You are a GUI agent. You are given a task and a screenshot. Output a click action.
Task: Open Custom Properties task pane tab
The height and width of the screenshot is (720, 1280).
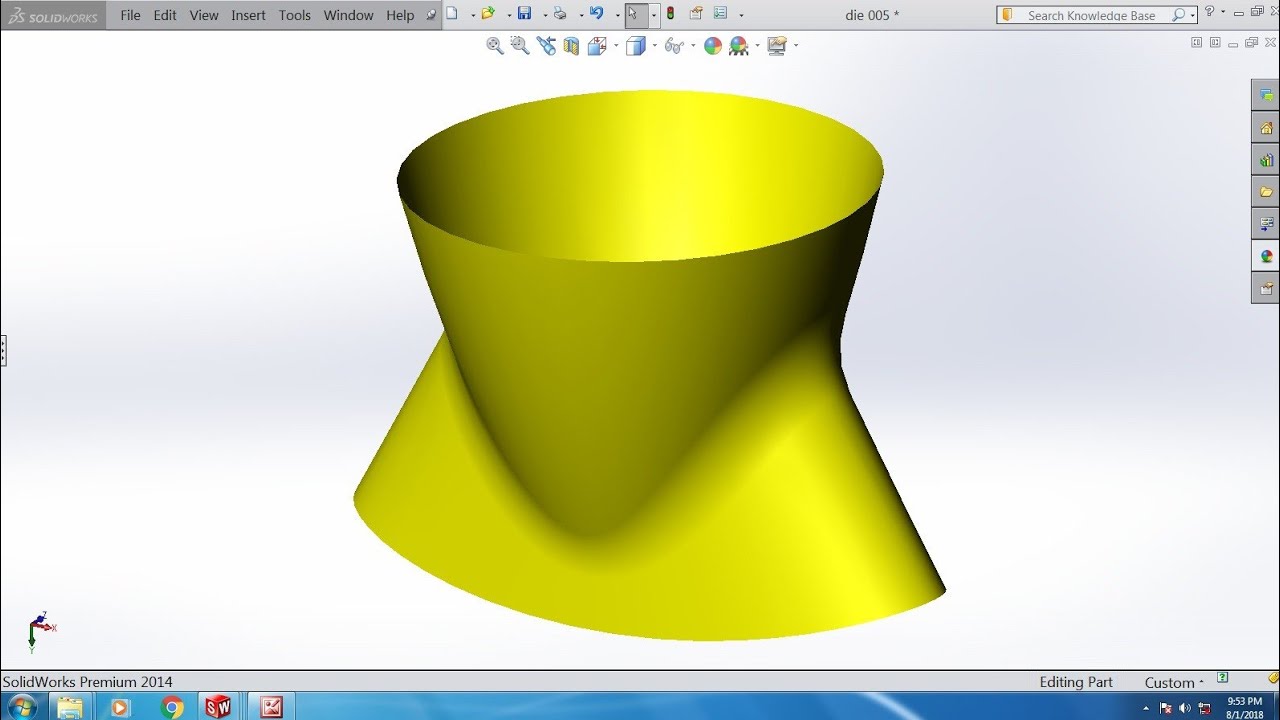[1267, 287]
